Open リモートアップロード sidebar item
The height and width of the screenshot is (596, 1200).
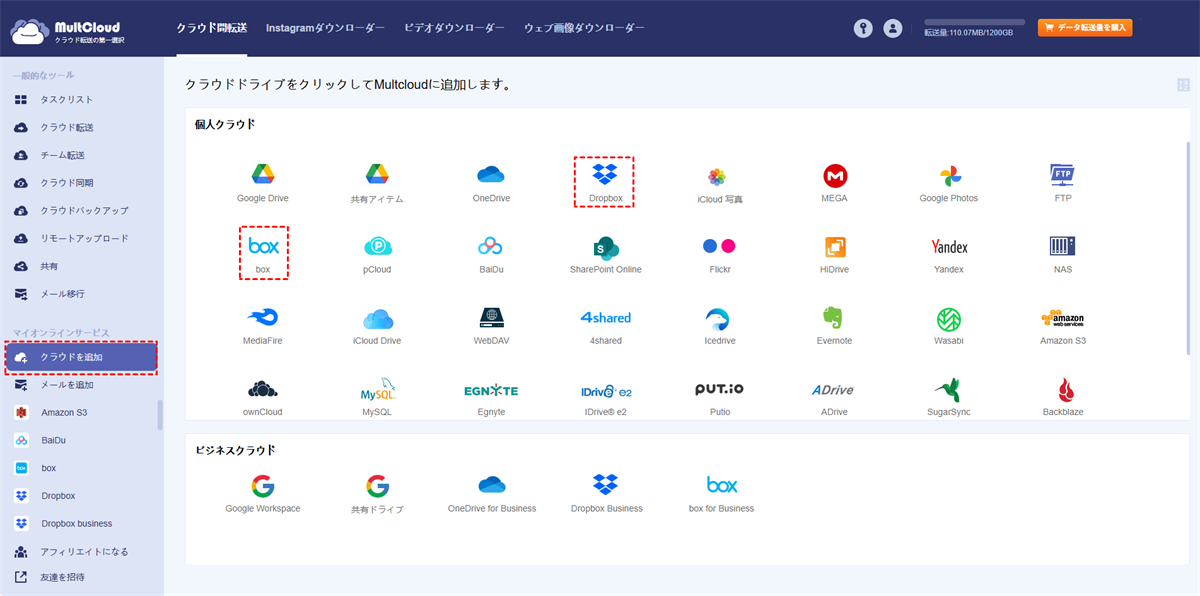click(x=82, y=239)
